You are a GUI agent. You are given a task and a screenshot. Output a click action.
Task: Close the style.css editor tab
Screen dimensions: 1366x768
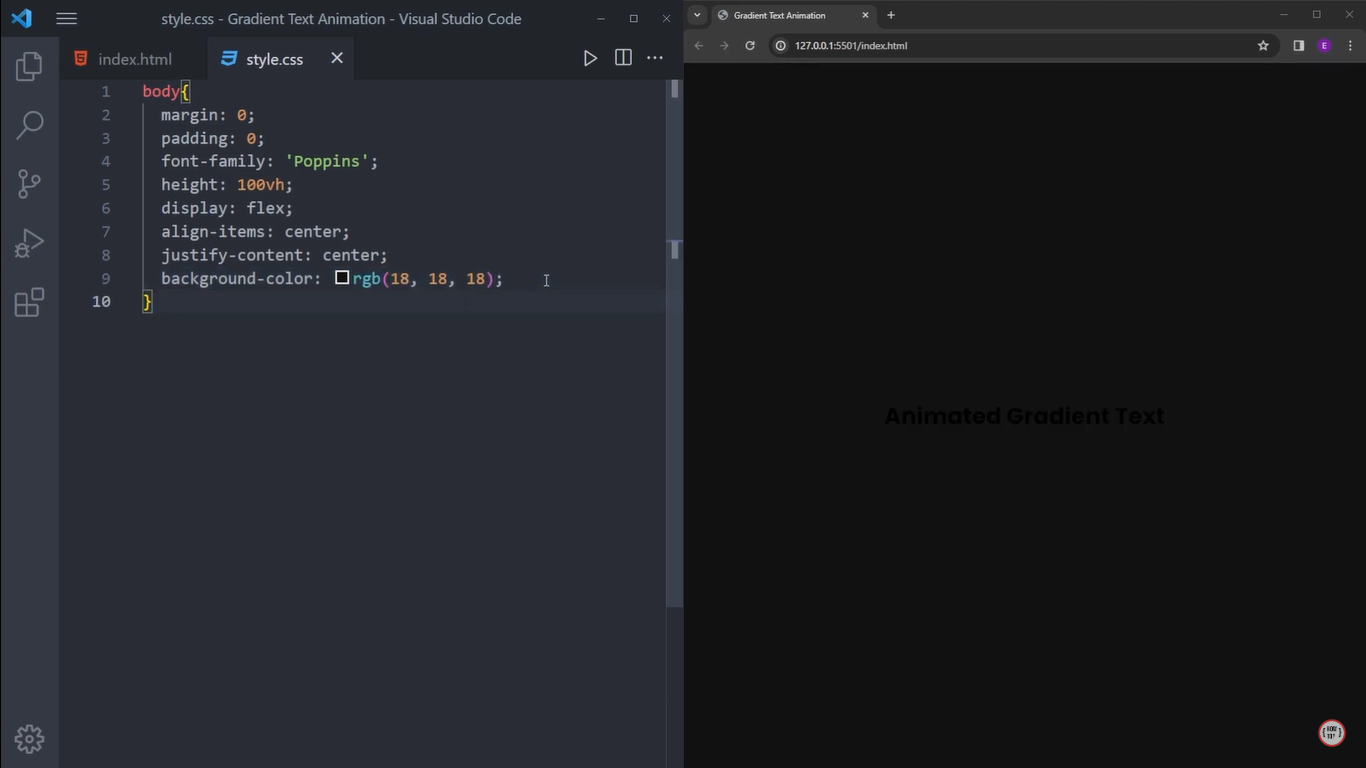[337, 58]
